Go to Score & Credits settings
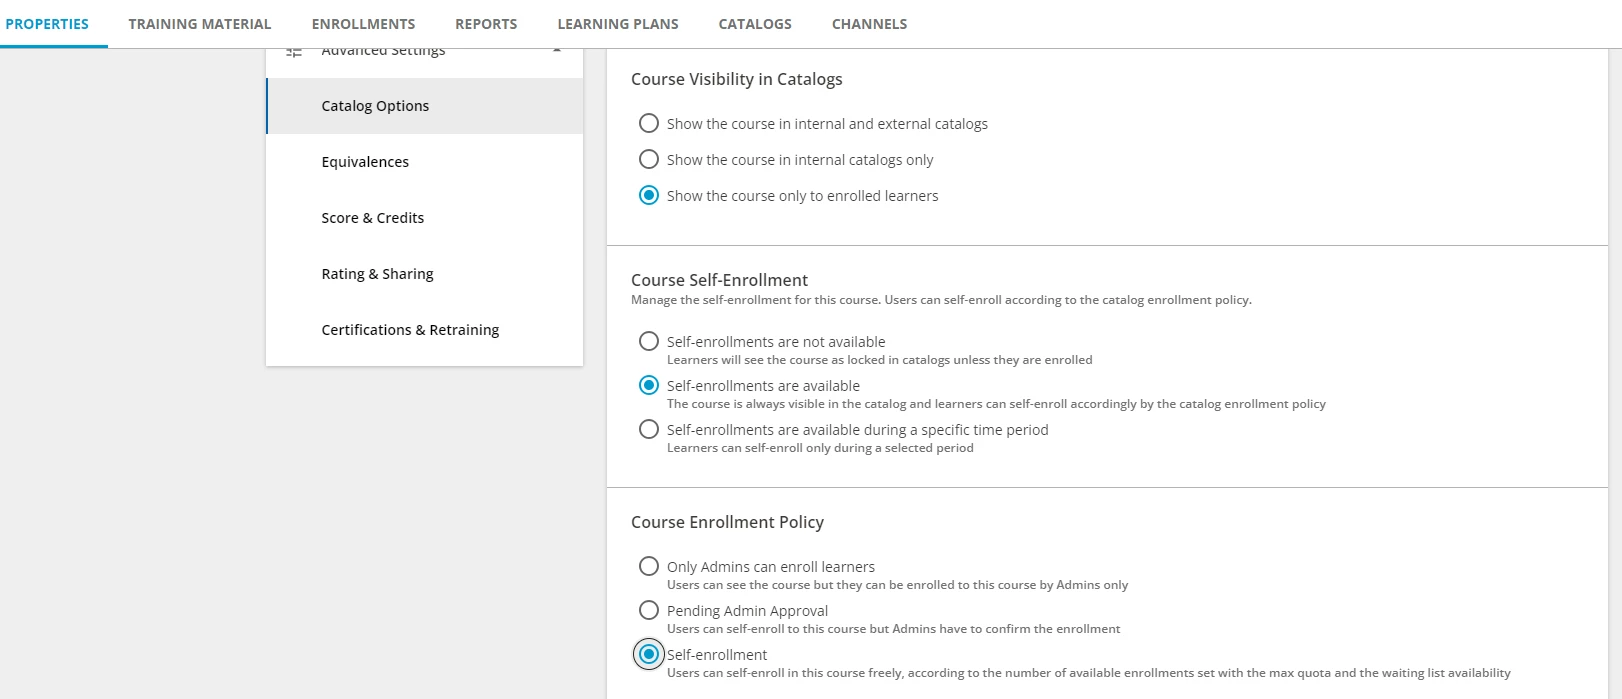The height and width of the screenshot is (699, 1622). (x=372, y=218)
